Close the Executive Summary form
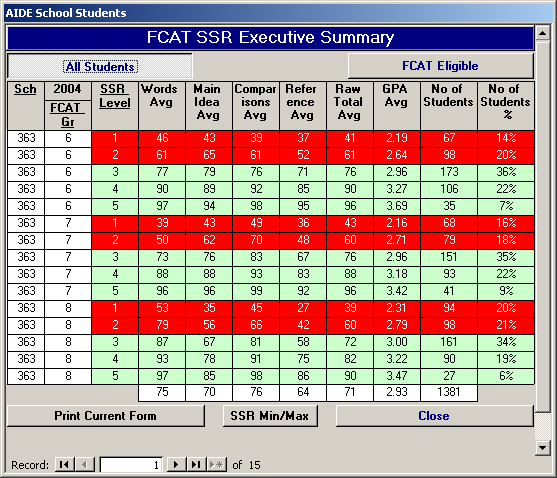Viewport: 557px width, 478px height. [x=434, y=415]
